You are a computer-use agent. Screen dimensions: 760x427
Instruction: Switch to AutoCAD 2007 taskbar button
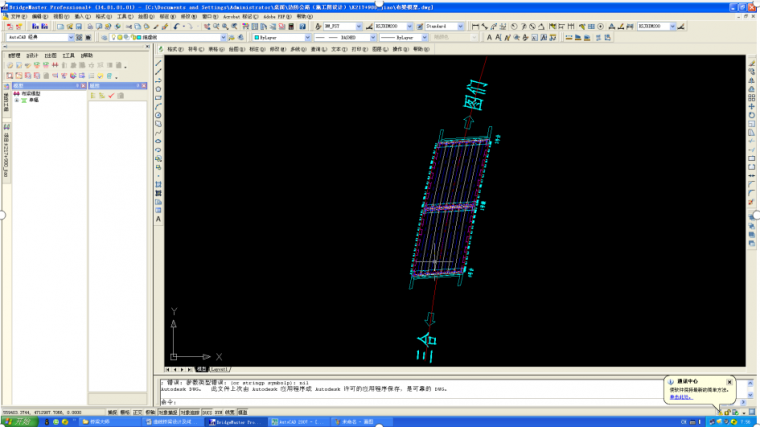tap(298, 422)
